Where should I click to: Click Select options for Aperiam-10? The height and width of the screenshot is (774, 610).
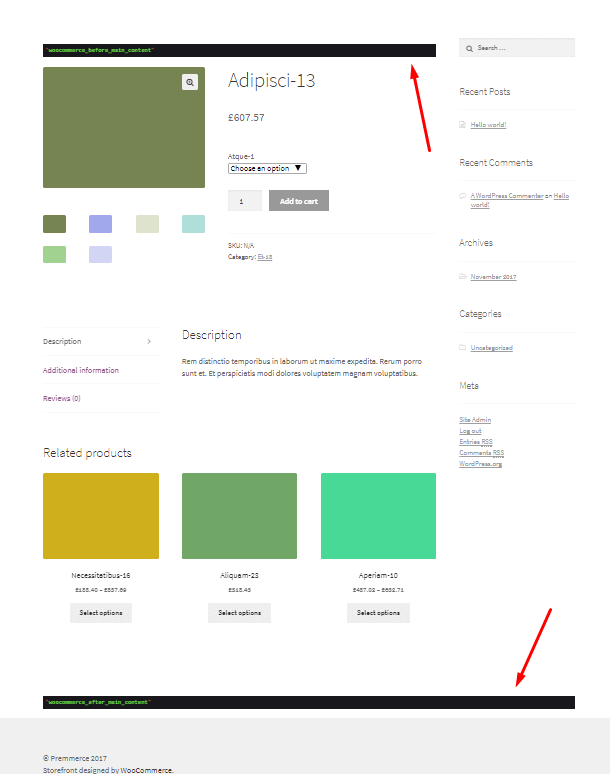pos(378,613)
